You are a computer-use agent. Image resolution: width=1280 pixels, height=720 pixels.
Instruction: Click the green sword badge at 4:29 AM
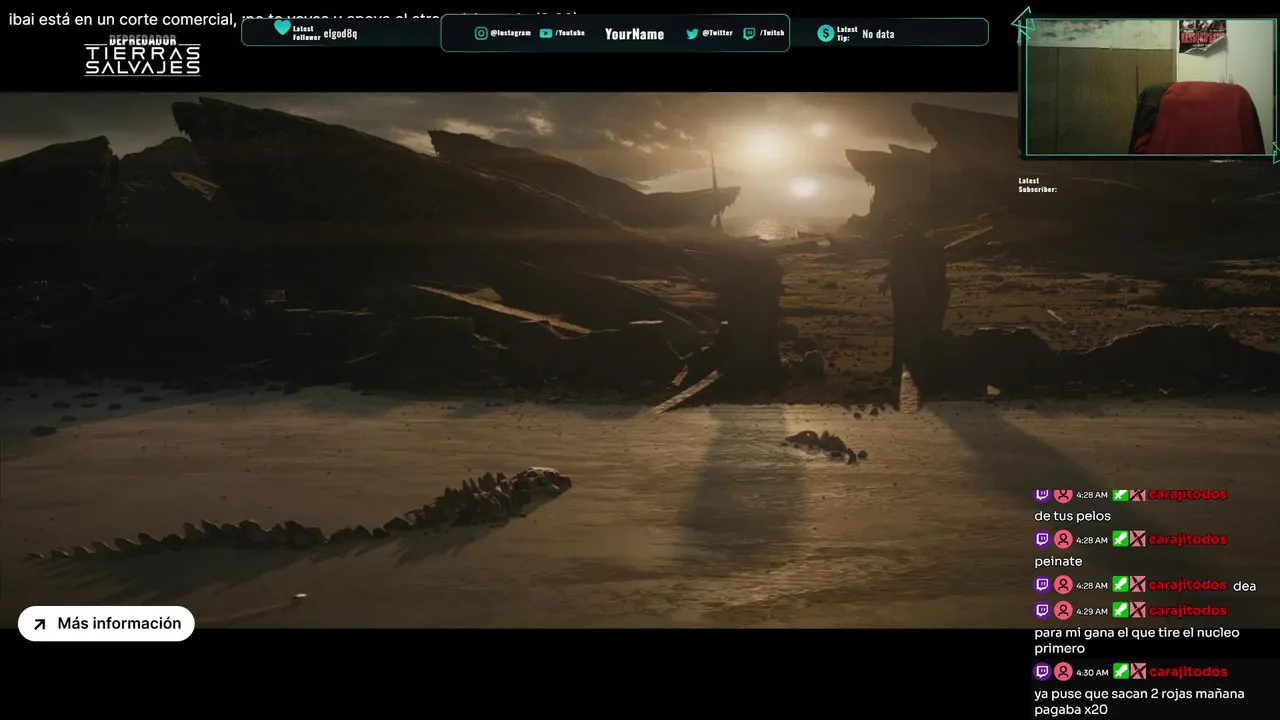pos(1121,611)
